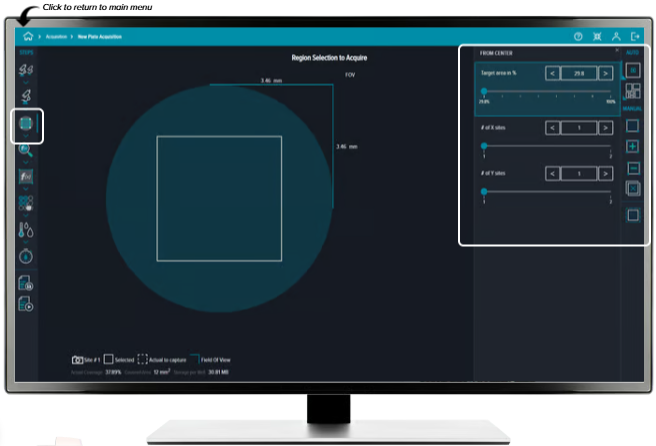Click the Manual add region plus icon

pyautogui.click(x=633, y=146)
